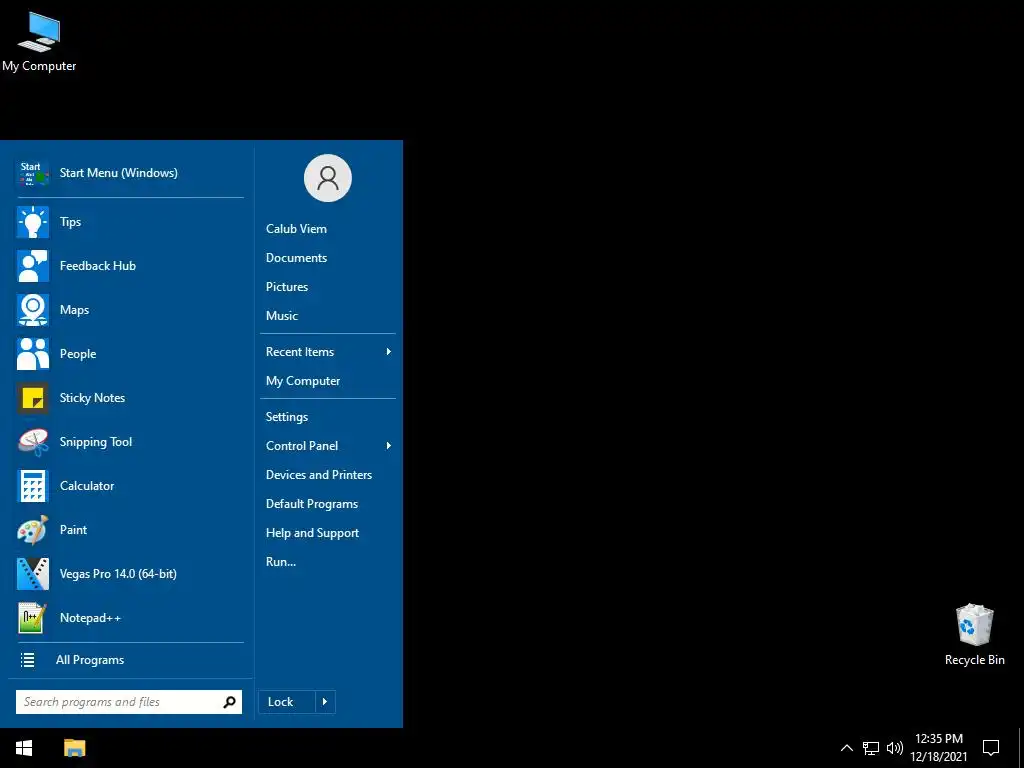Screen dimensions: 1024x768
Task: Click the Show desktop strip in the taskbar
Action: click(1021, 748)
